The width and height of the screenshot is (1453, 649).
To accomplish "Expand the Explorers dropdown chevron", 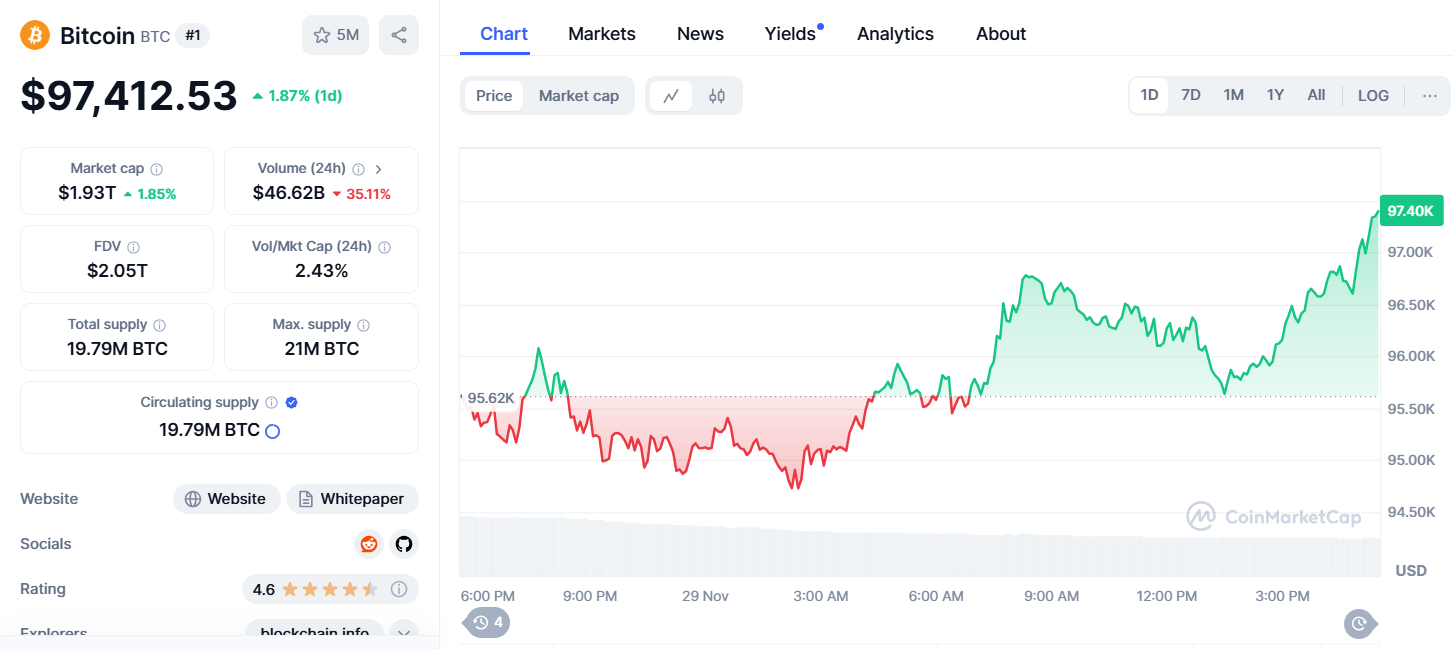I will pyautogui.click(x=404, y=632).
